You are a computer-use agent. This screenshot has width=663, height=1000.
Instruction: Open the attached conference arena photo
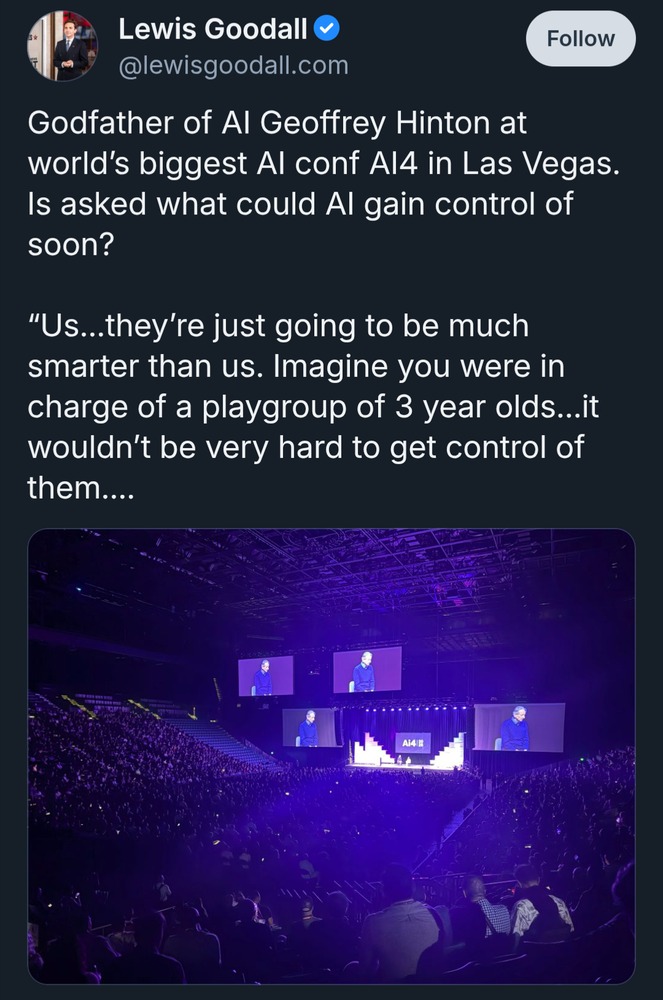[331, 755]
